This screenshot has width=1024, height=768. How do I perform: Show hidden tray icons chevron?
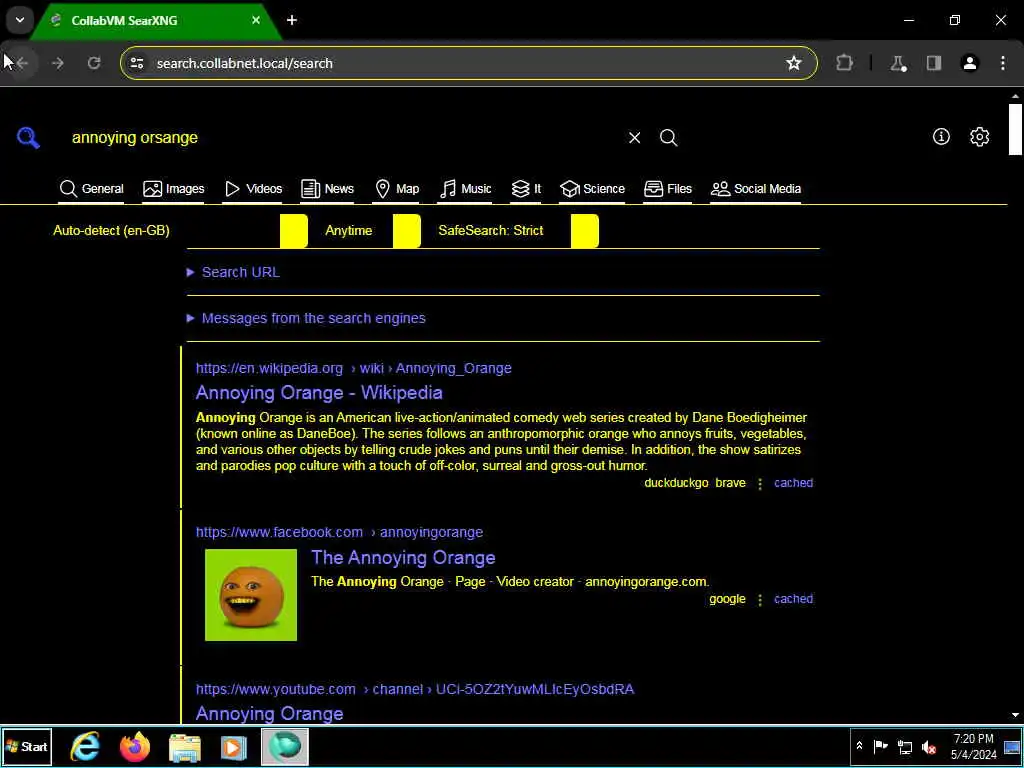859,746
